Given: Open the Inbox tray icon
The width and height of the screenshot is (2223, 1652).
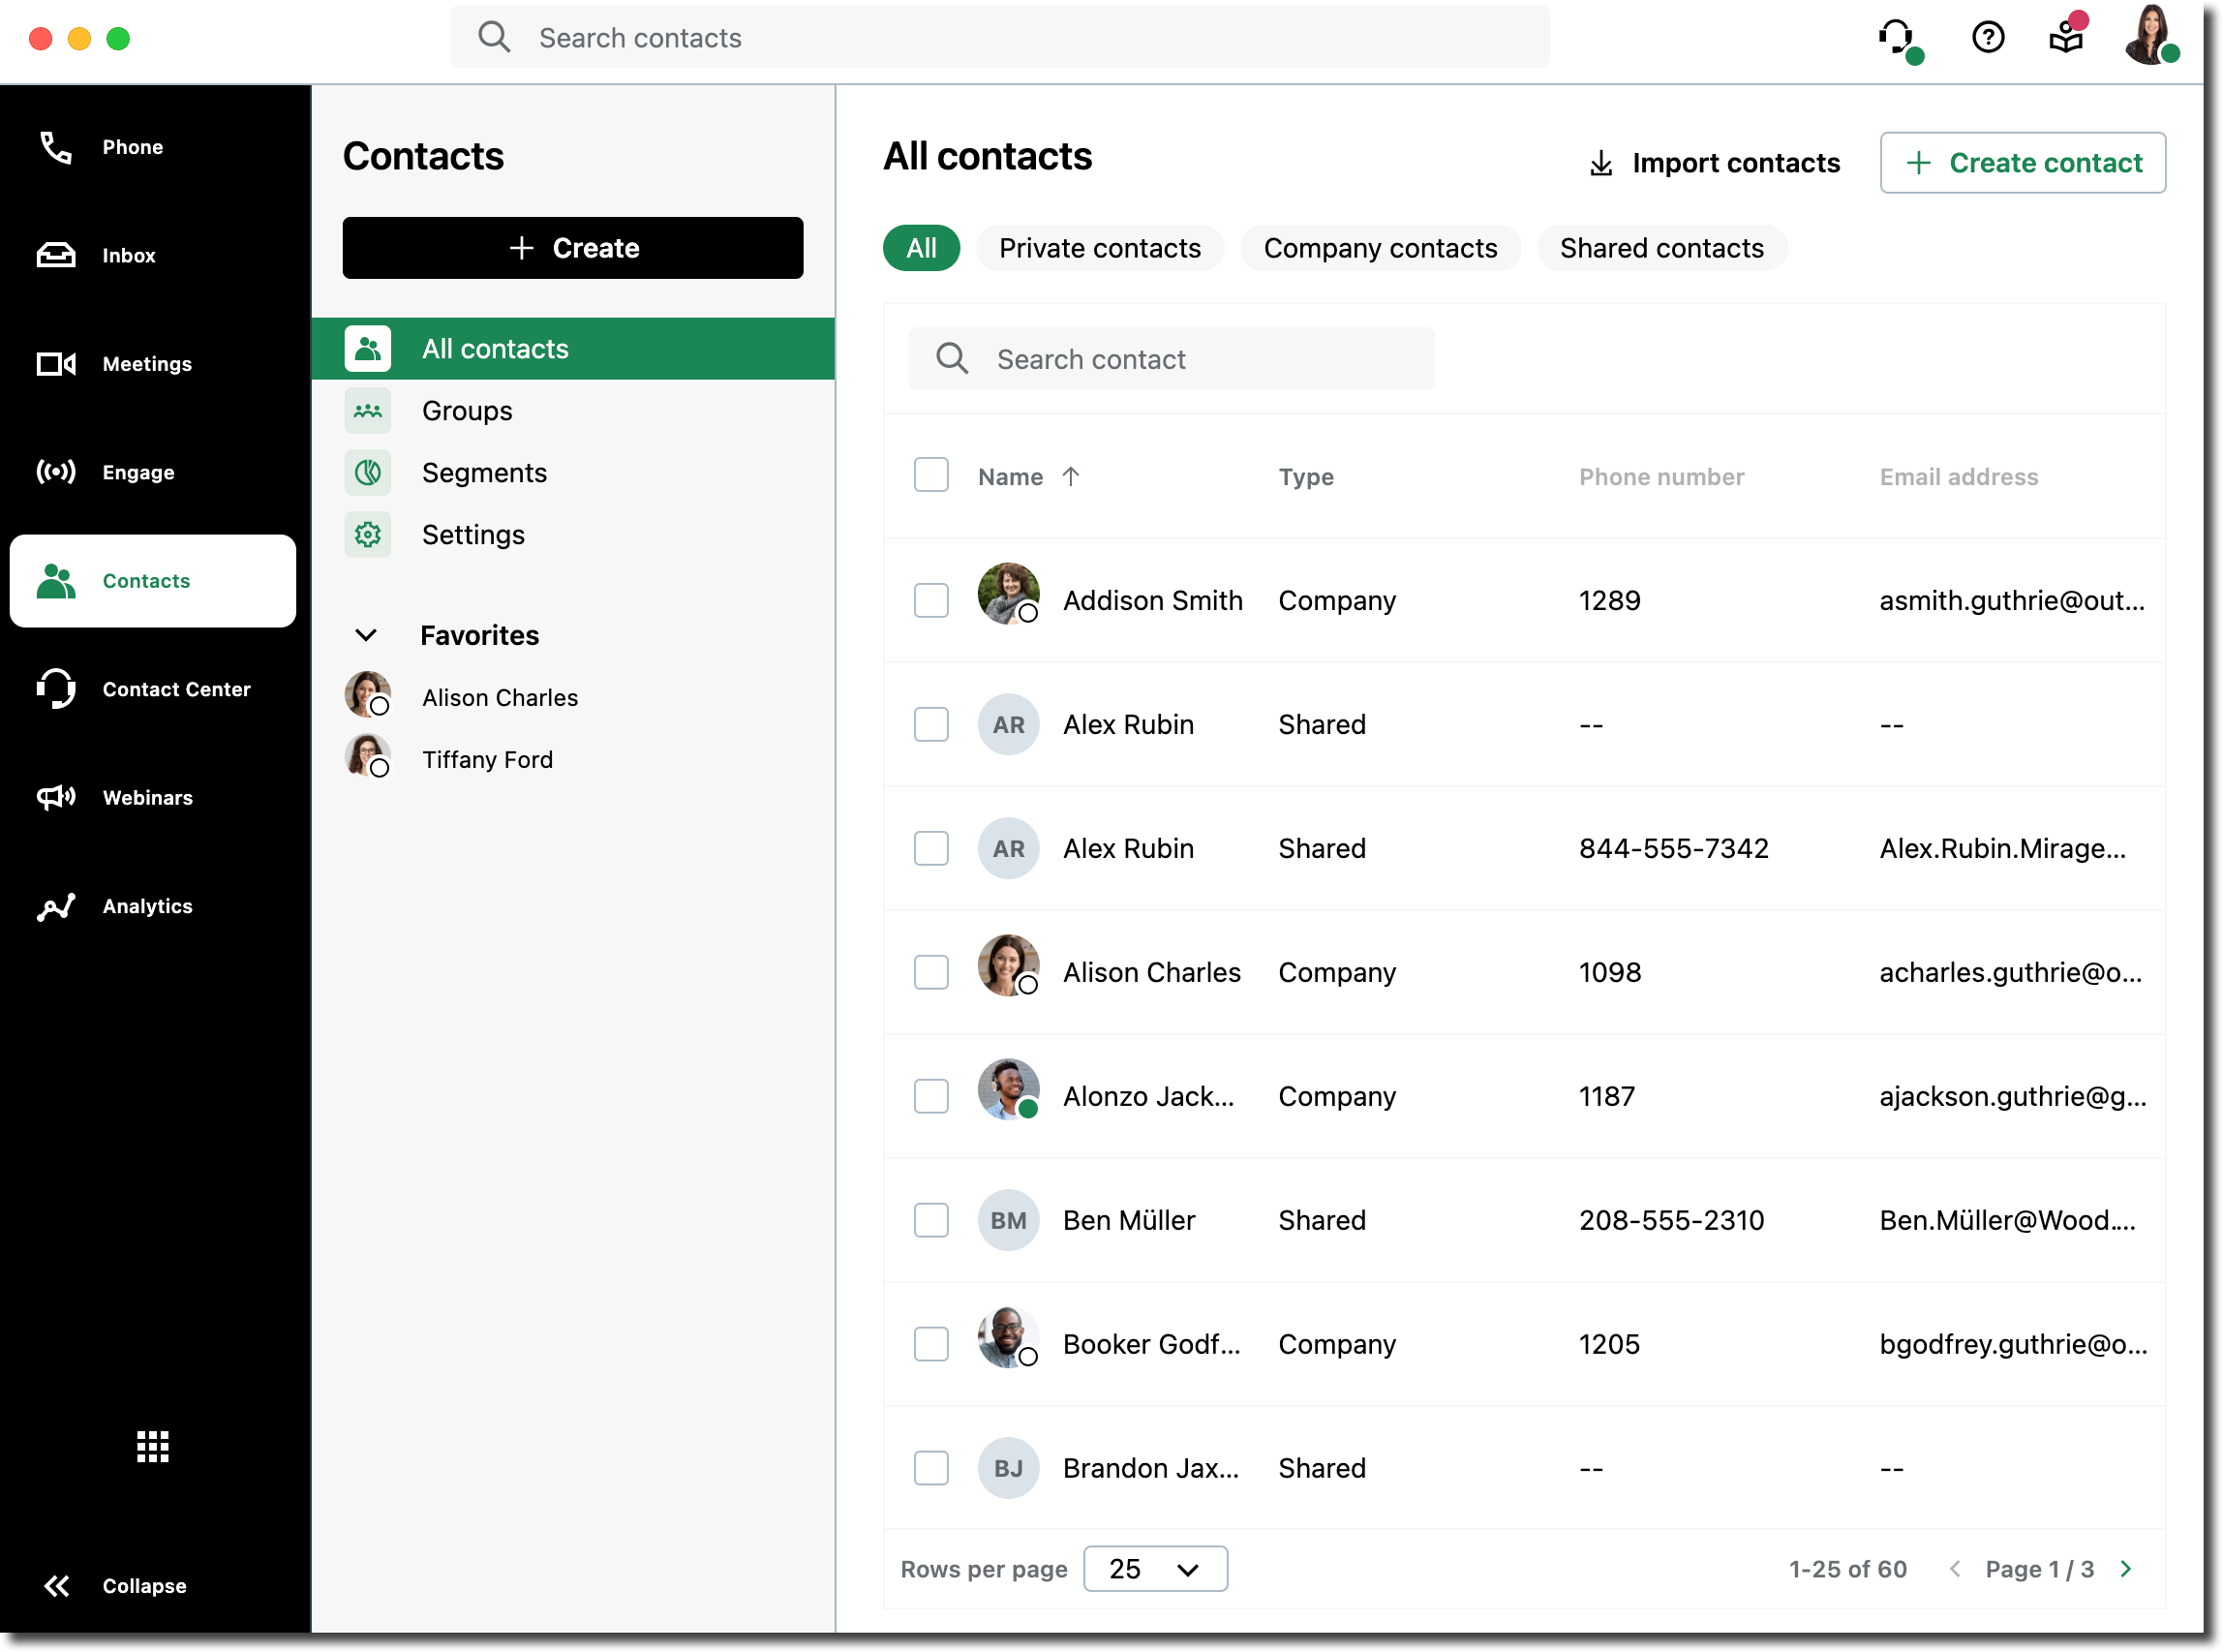Looking at the screenshot, I should [56, 255].
